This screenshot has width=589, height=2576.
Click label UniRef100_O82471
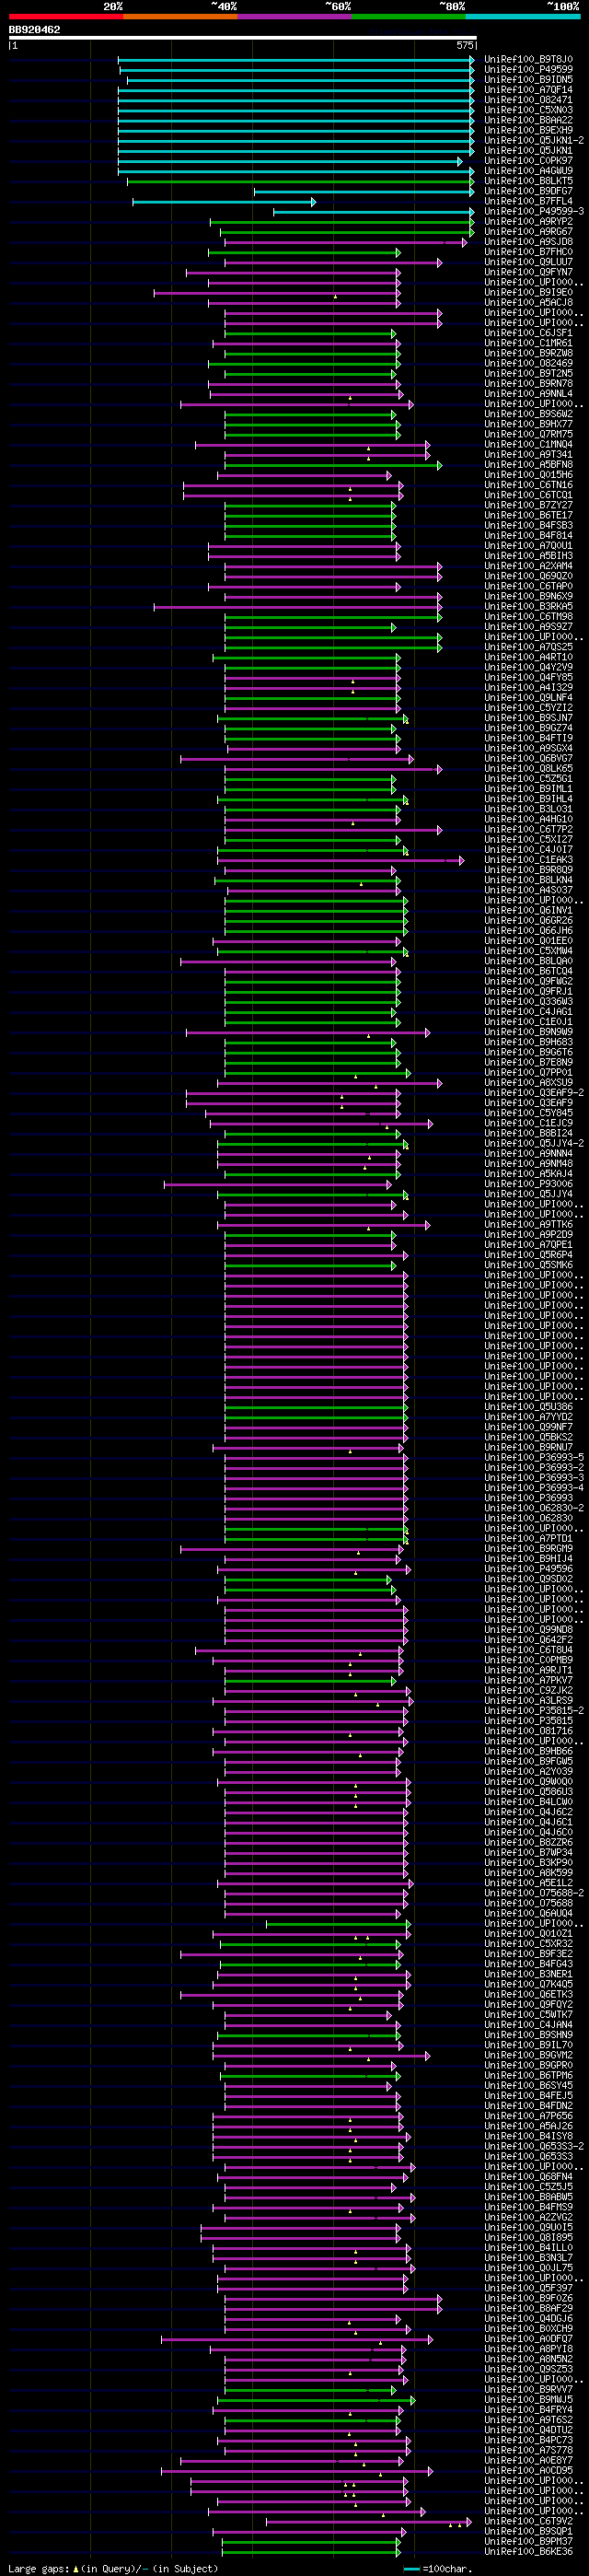[x=529, y=100]
